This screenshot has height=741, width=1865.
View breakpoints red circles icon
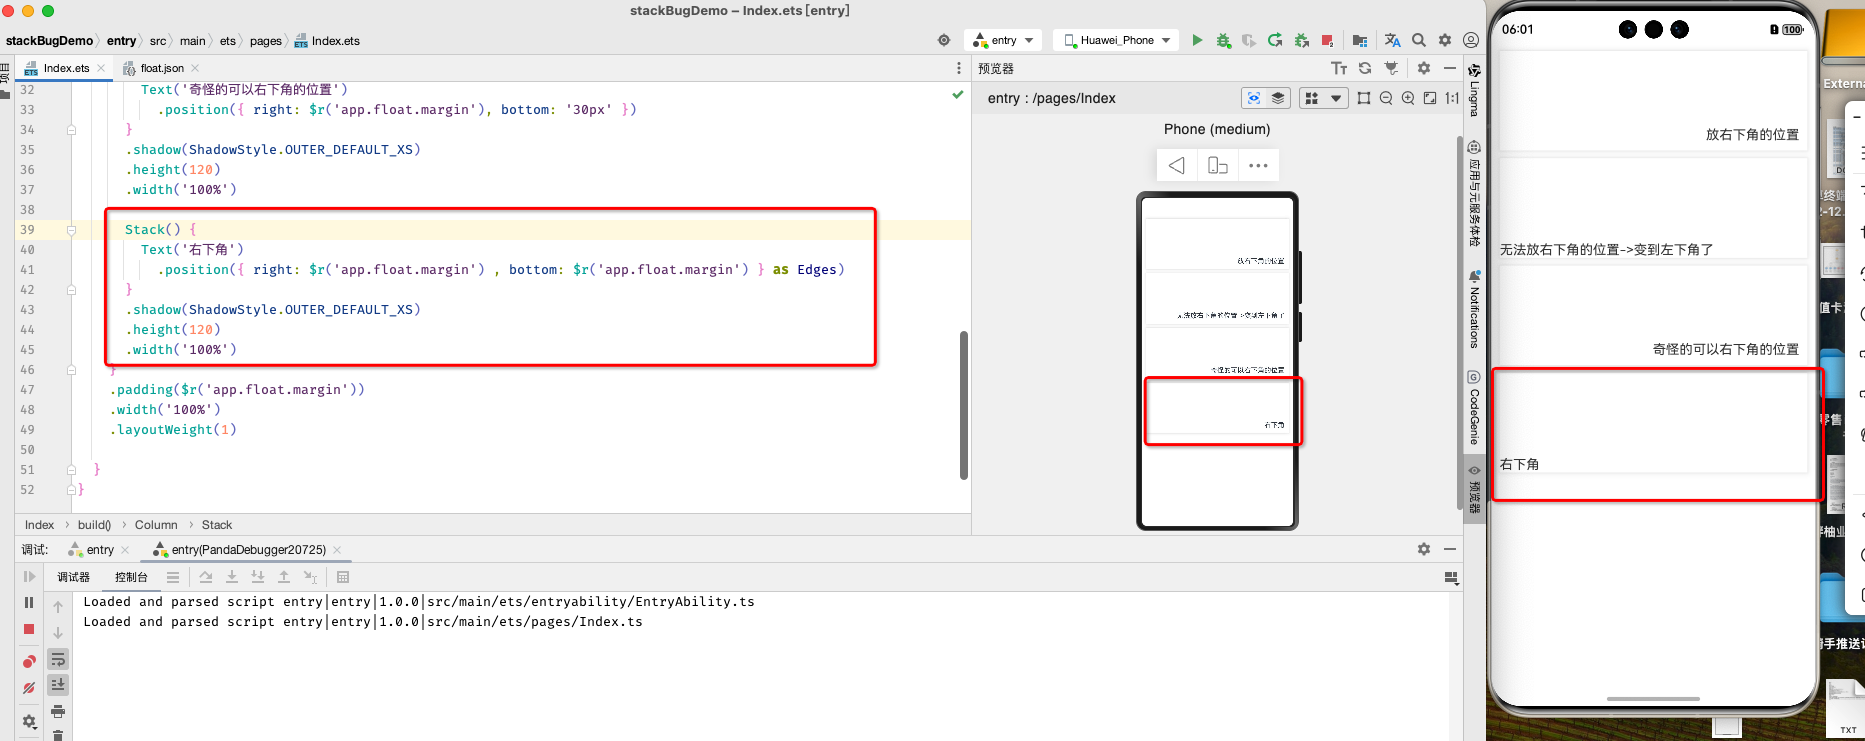point(29,661)
